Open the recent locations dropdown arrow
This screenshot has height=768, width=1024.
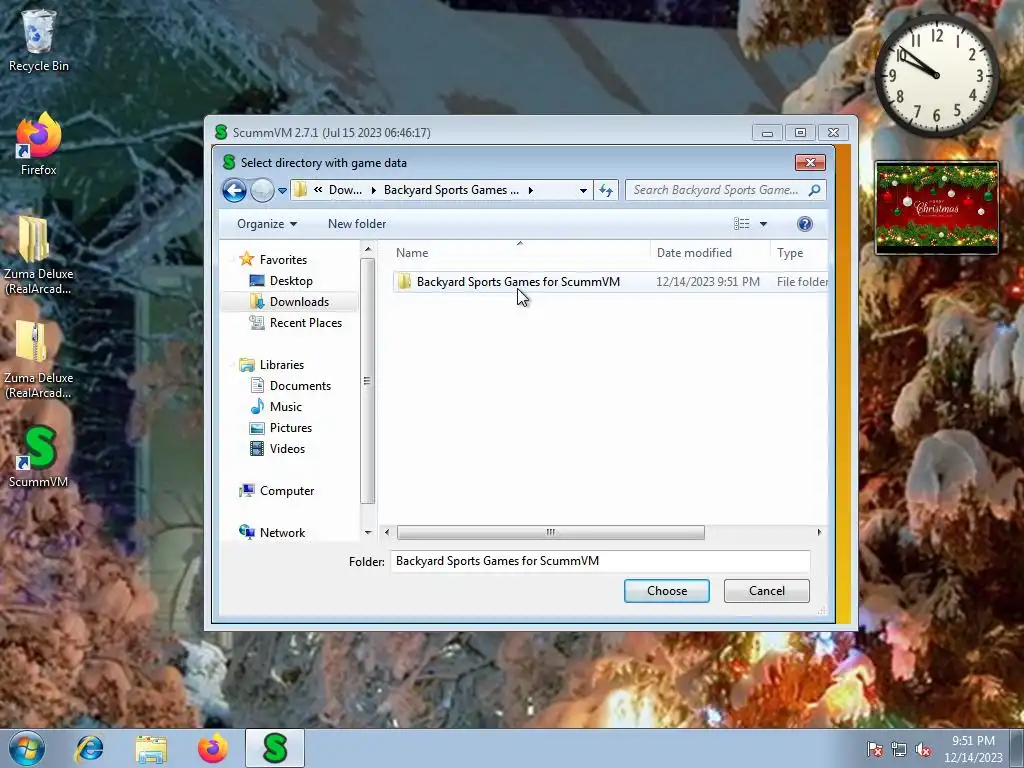tap(282, 191)
